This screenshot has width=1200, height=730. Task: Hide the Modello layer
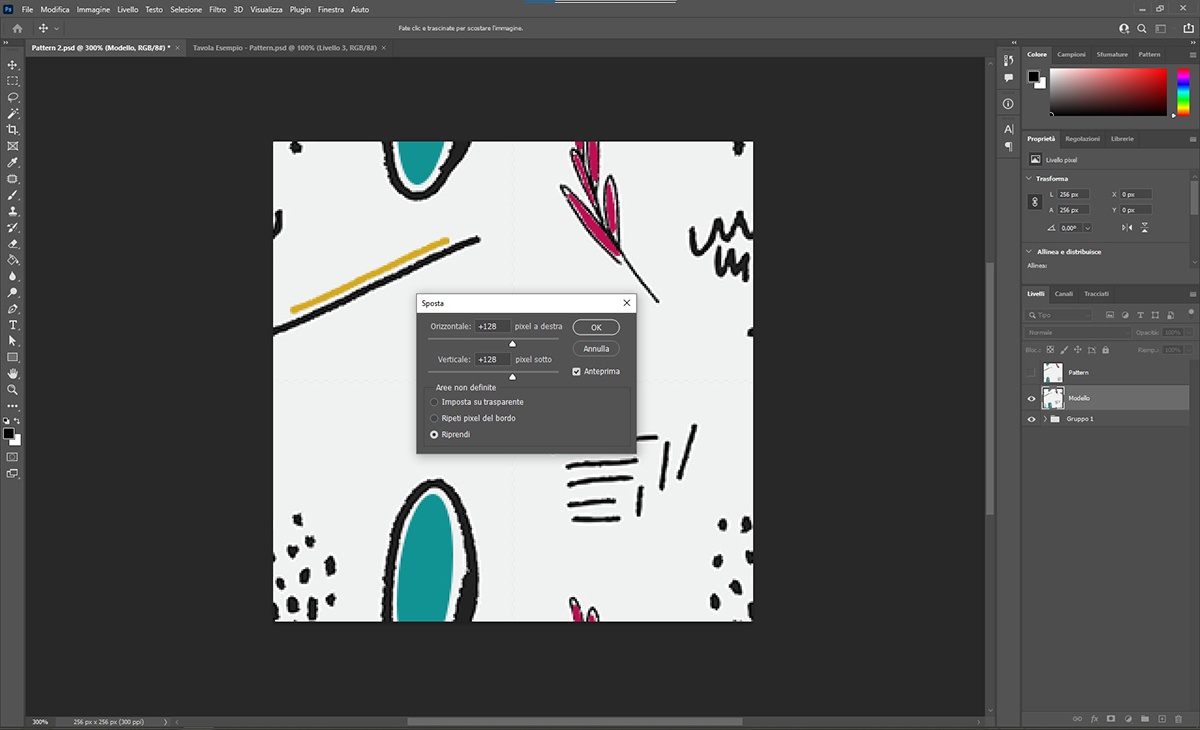coord(1031,398)
